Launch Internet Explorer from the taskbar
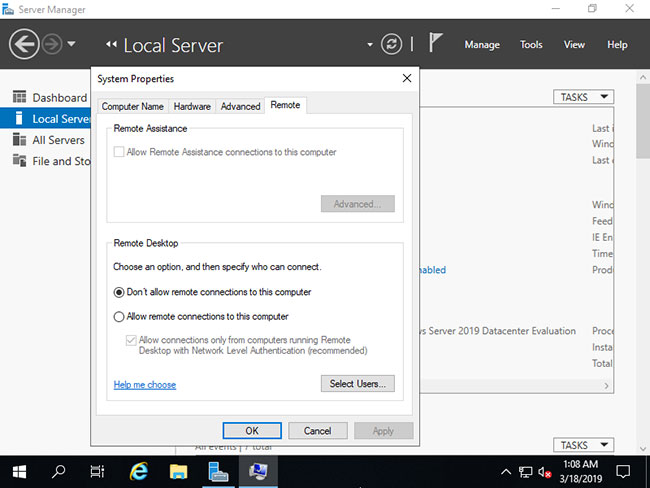Viewport: 650px width, 488px height. pos(139,471)
